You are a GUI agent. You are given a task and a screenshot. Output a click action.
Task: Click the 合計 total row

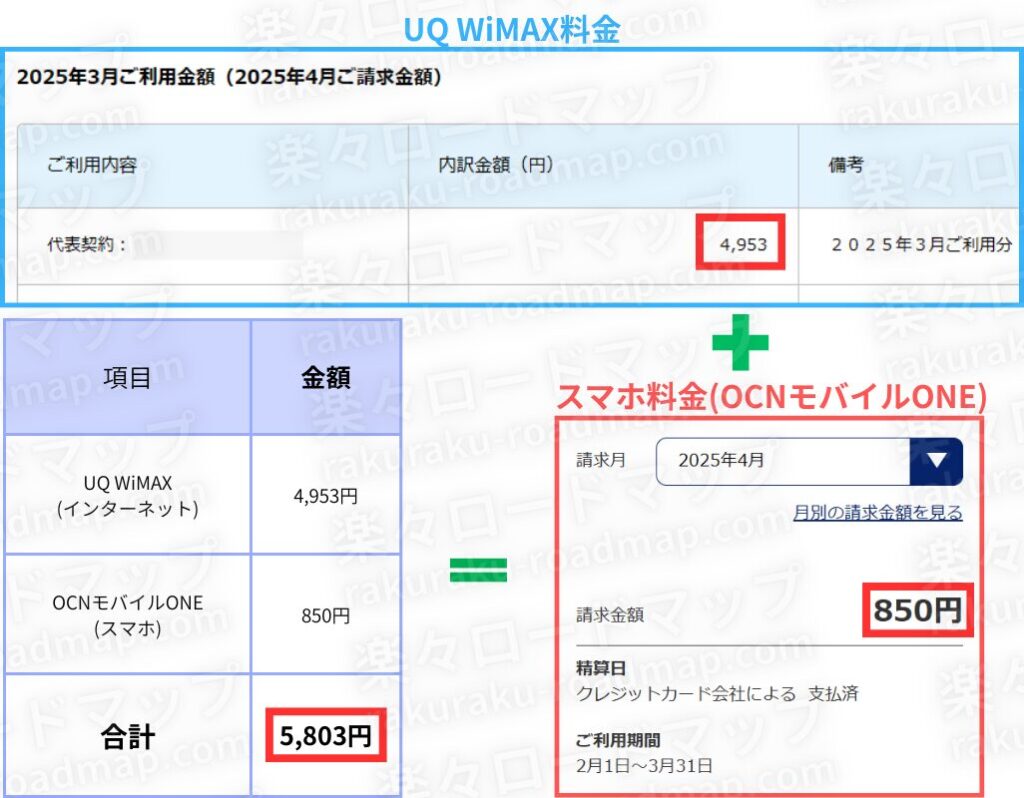126,737
